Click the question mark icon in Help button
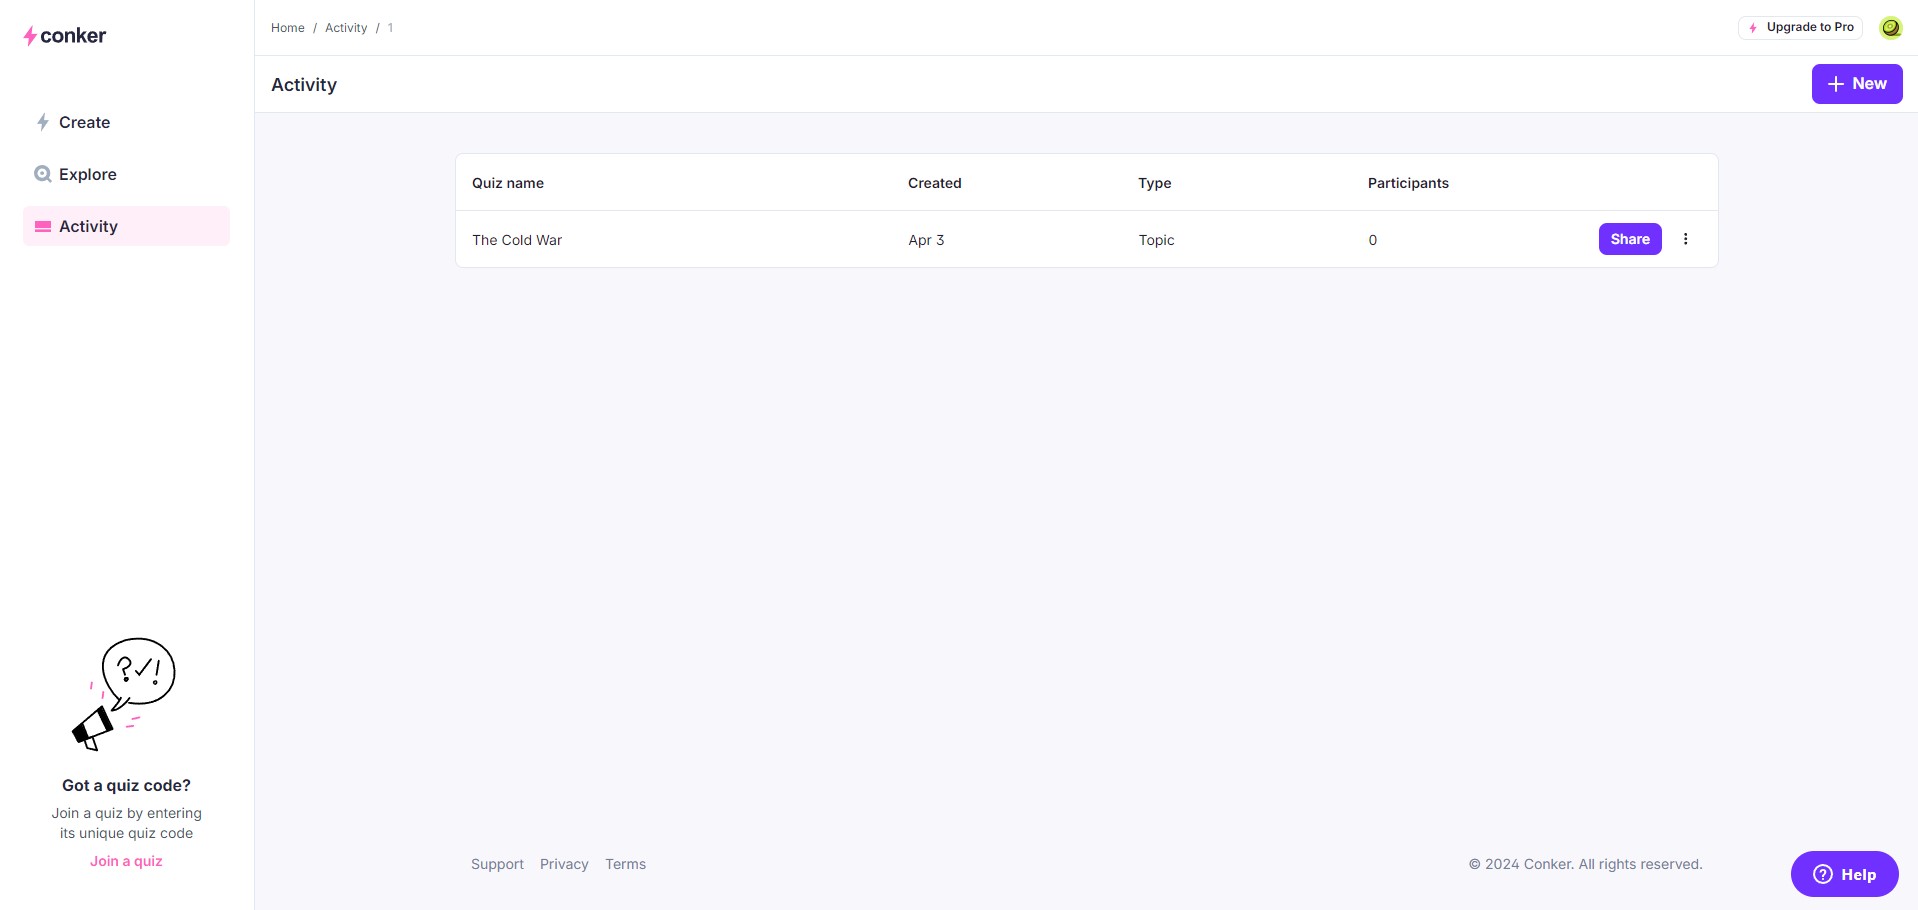 point(1823,874)
